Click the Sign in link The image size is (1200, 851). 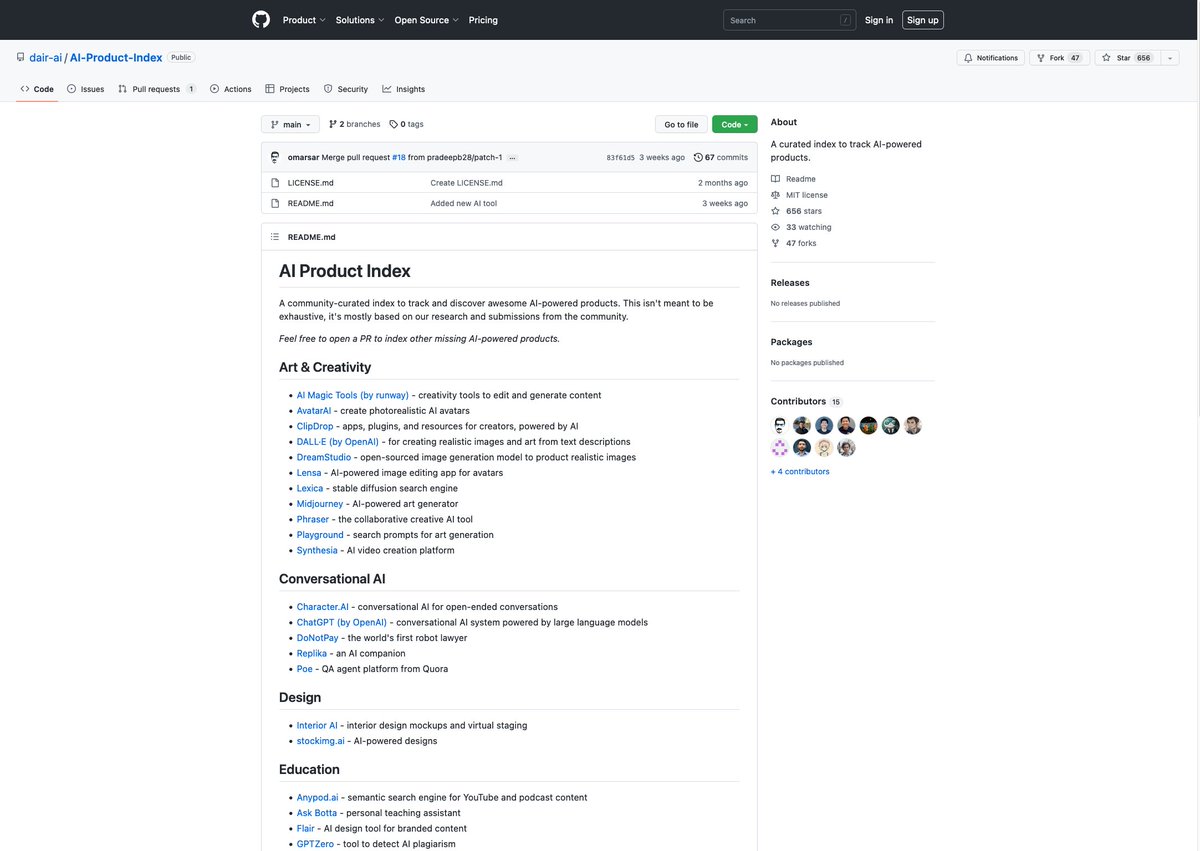click(879, 20)
